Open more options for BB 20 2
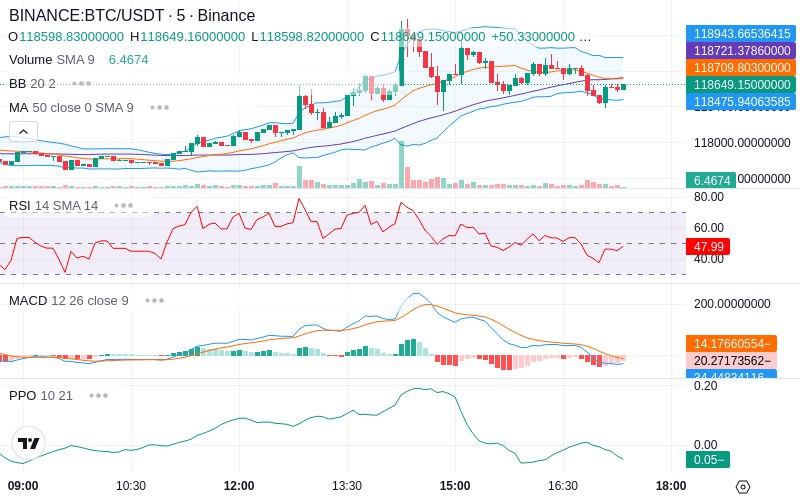The width and height of the screenshot is (800, 500). [81, 83]
